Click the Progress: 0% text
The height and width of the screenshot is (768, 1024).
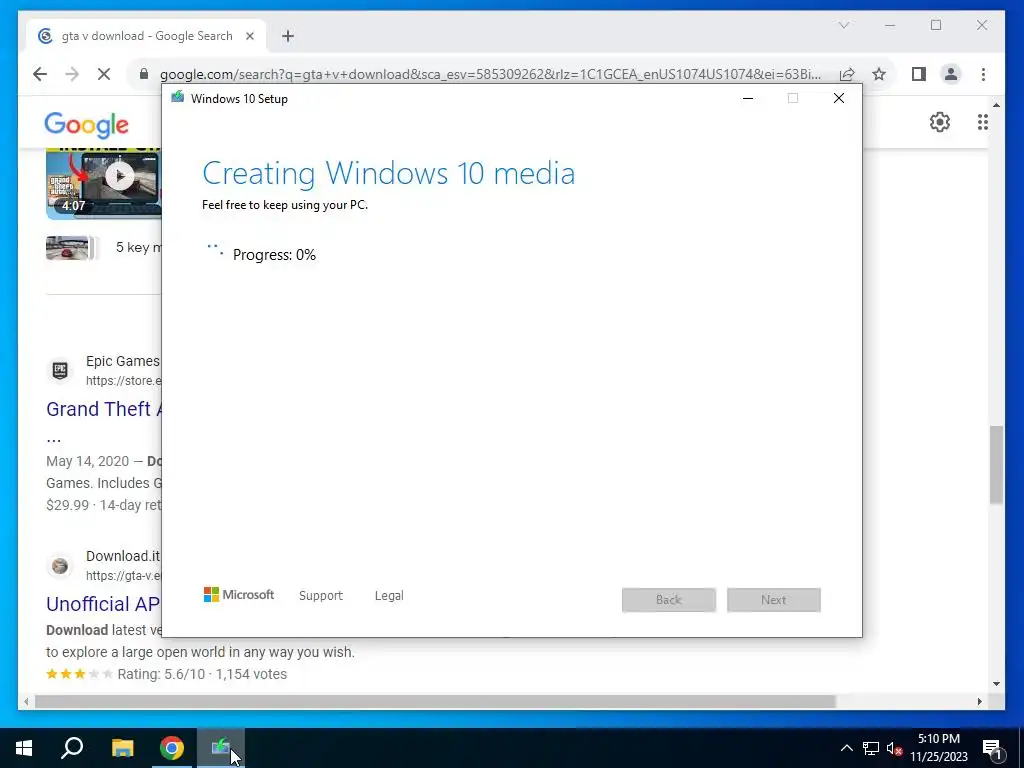point(274,255)
